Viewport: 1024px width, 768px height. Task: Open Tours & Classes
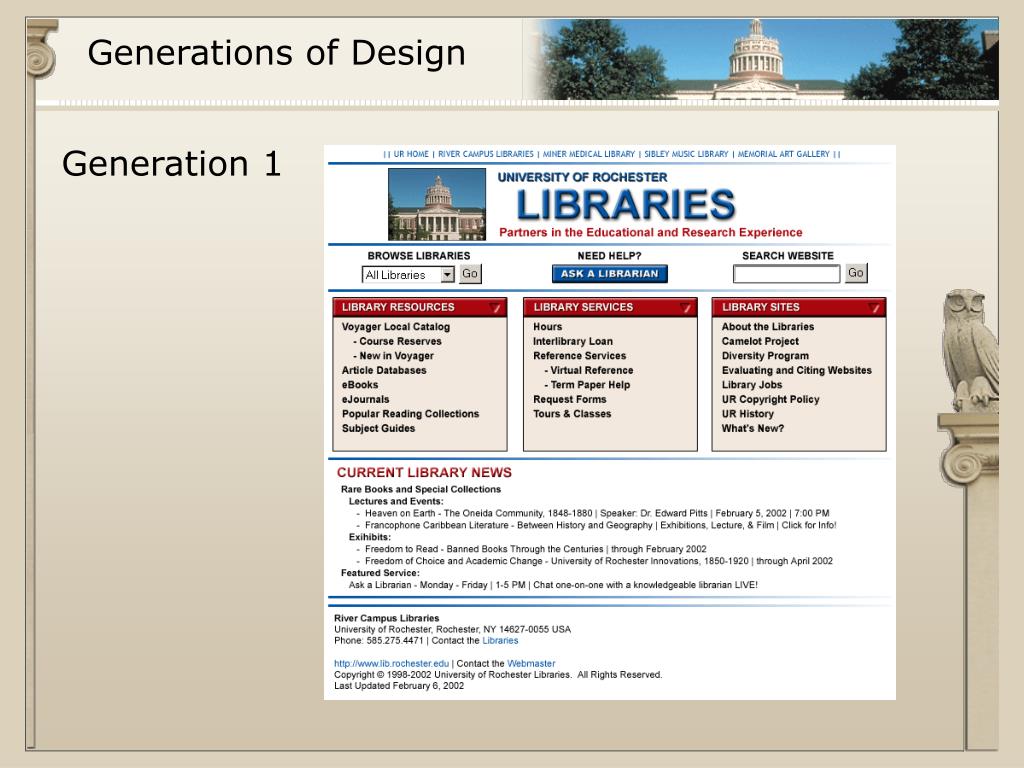point(572,414)
